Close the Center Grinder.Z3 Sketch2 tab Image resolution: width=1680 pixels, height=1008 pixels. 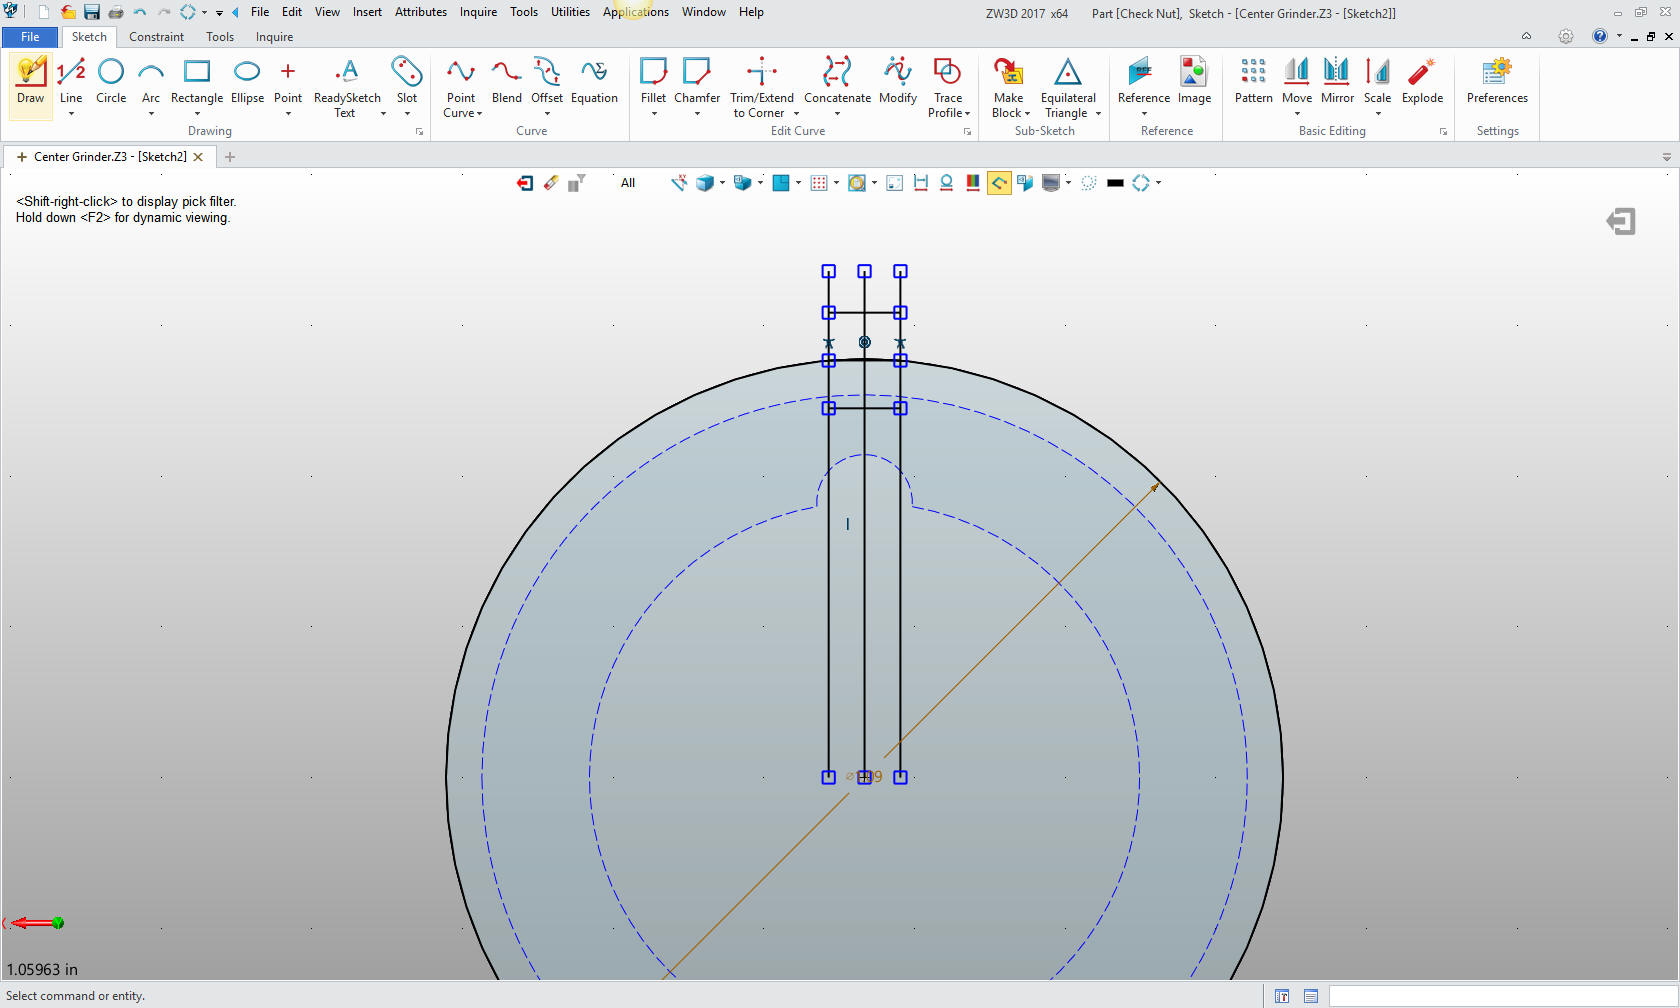(x=198, y=157)
